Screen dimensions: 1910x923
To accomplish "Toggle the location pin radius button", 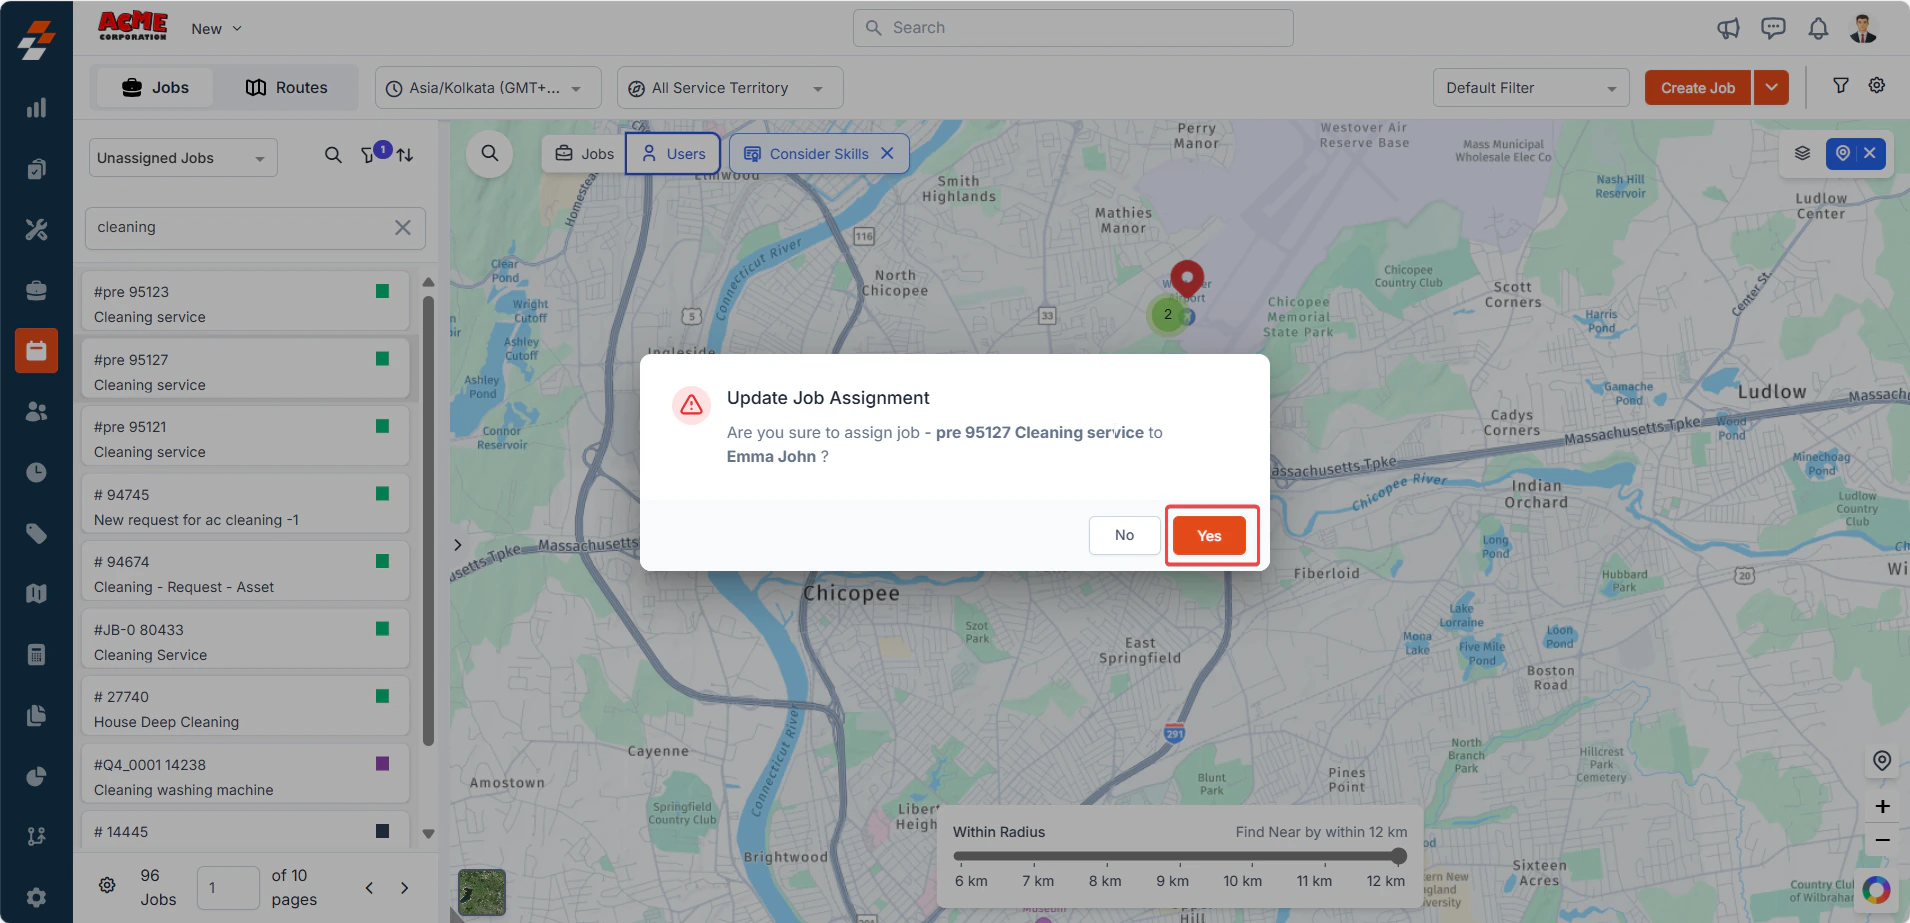I will click(x=1842, y=153).
